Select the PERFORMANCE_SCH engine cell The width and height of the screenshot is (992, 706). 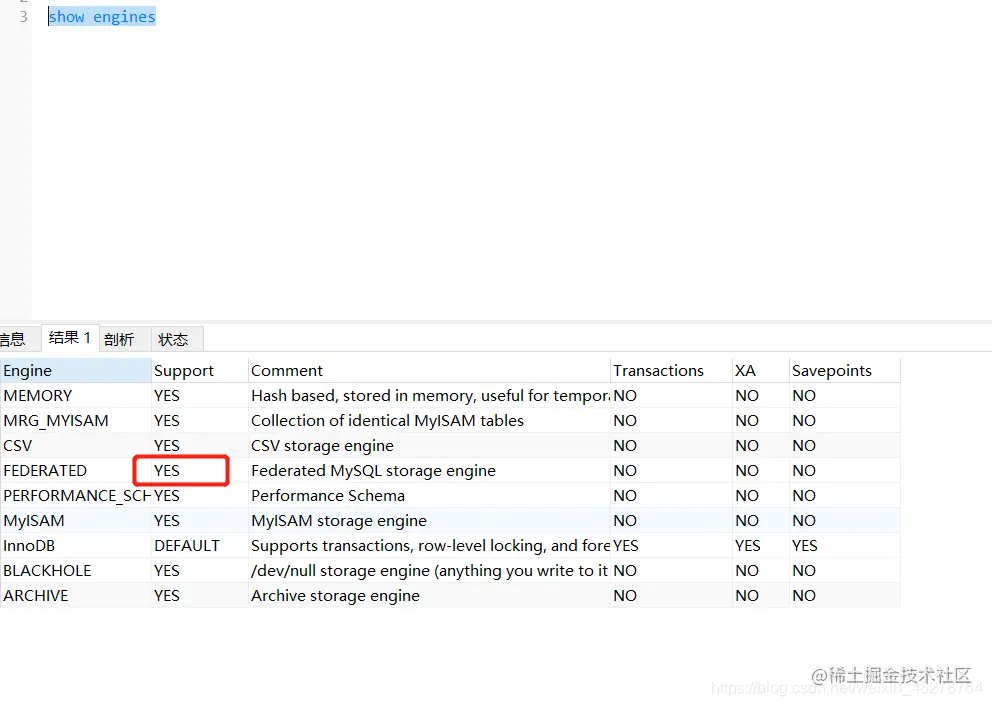tap(76, 495)
